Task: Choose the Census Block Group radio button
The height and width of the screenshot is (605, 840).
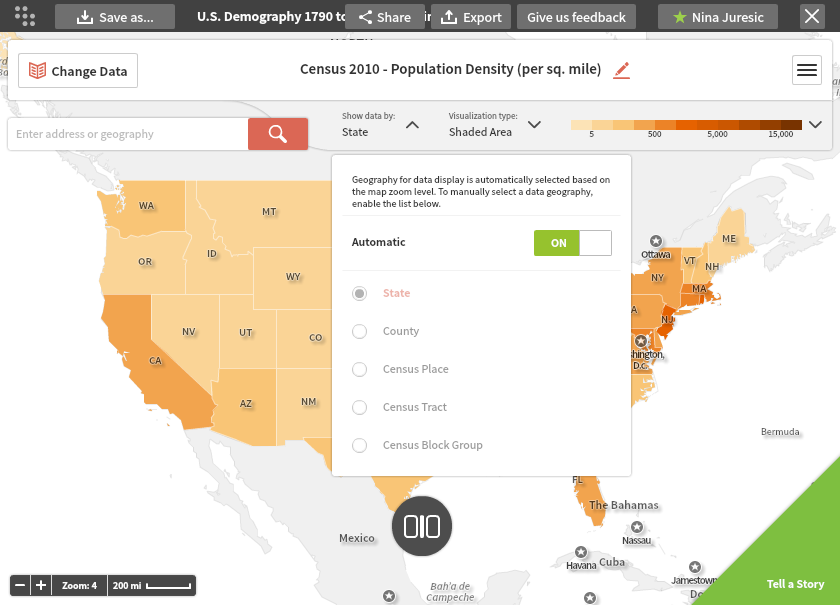Action: coord(359,445)
